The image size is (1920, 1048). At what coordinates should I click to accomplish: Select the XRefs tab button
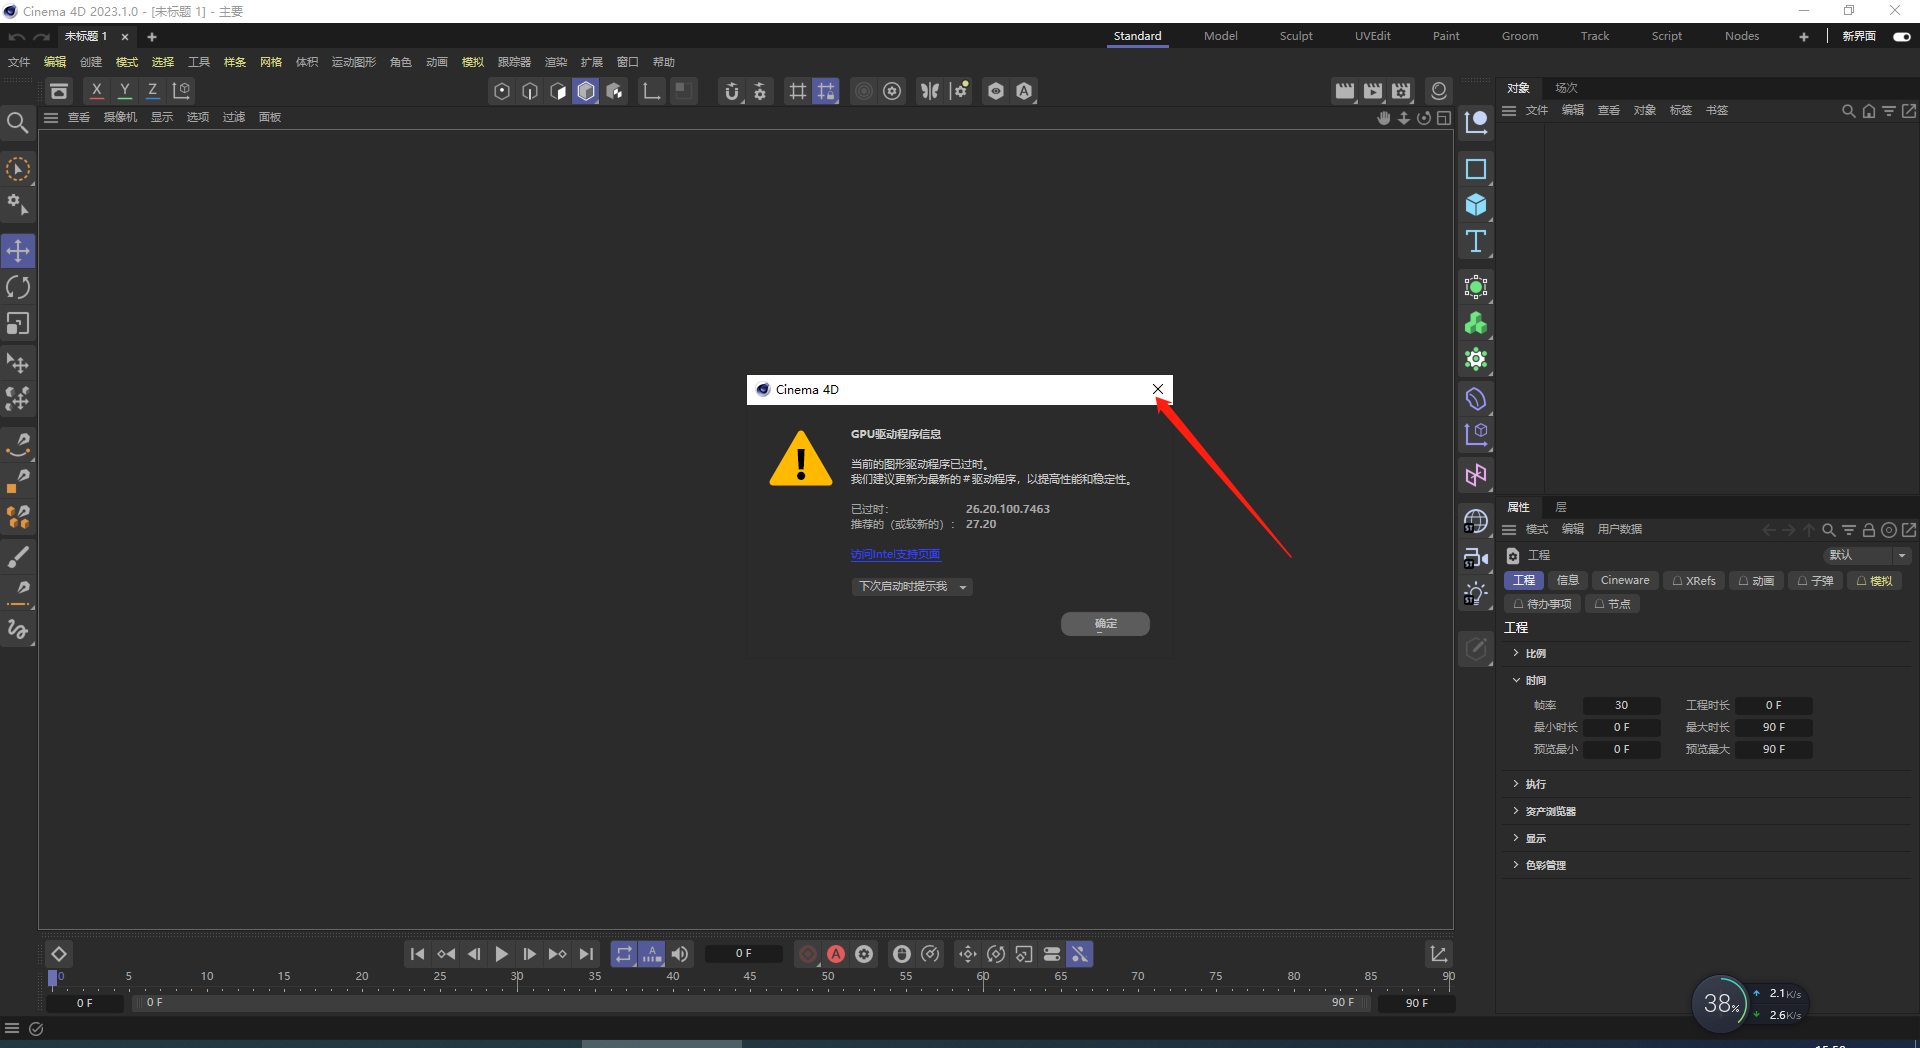[1694, 580]
